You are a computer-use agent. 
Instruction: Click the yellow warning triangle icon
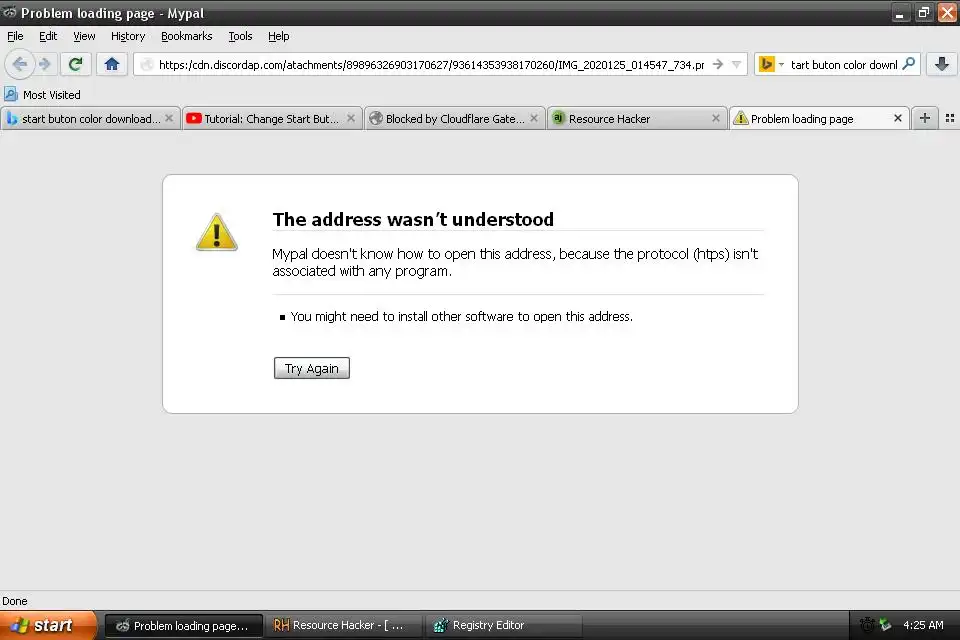[x=217, y=232]
